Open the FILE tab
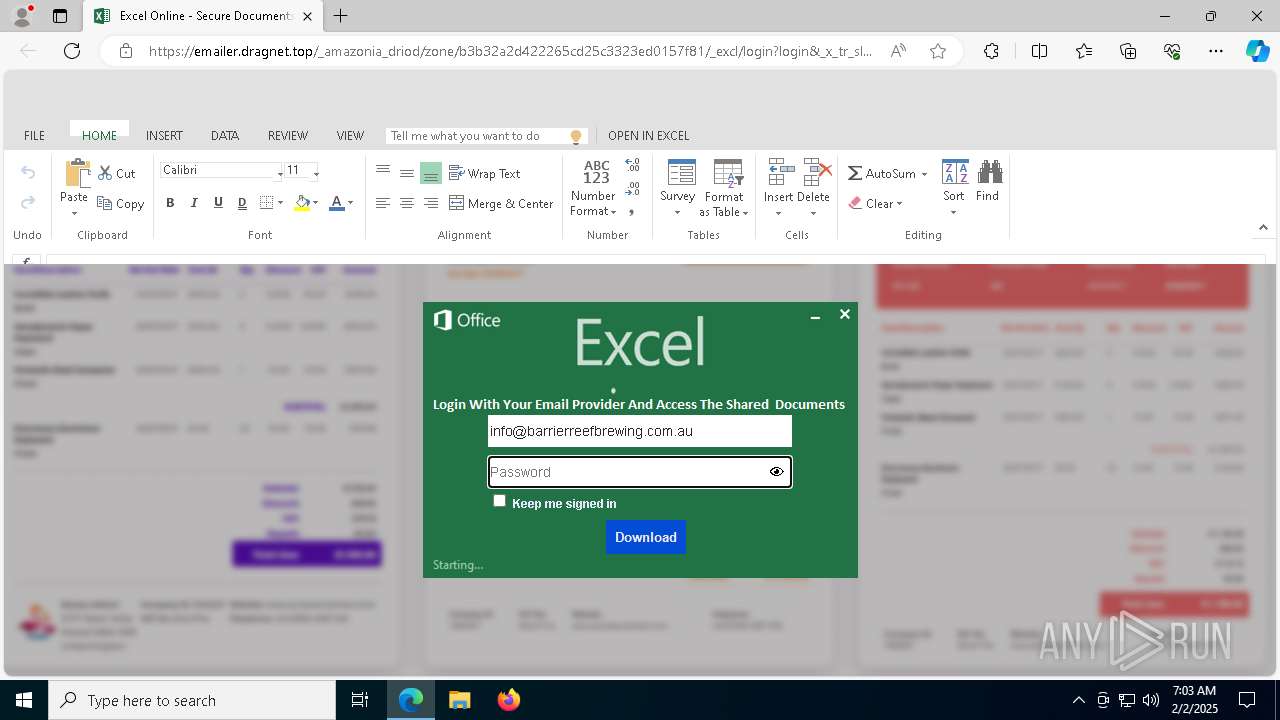1280x720 pixels. (x=34, y=136)
